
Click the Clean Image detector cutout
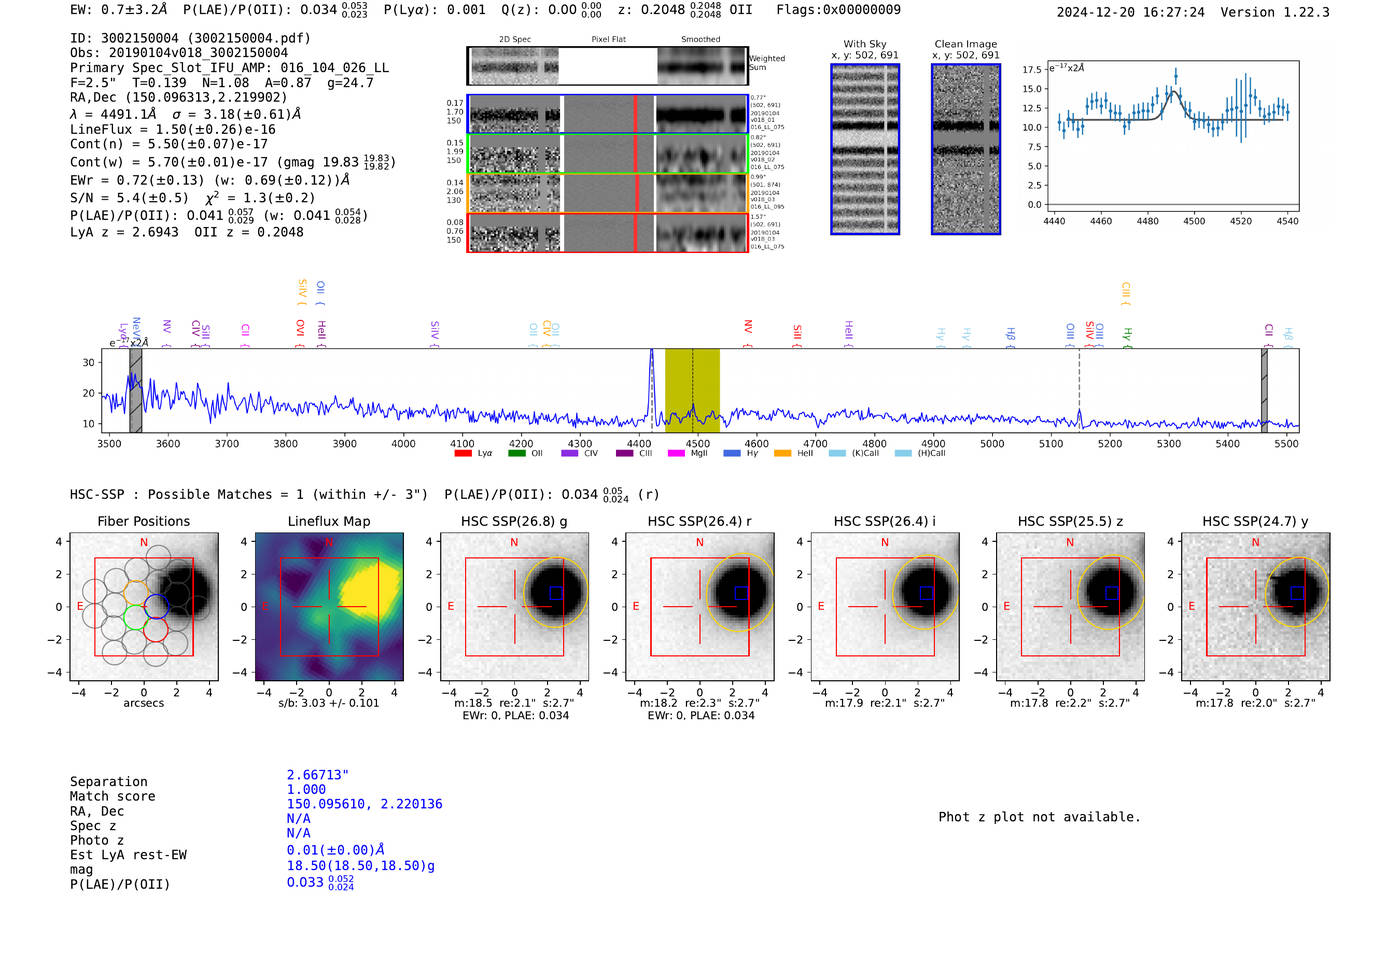(x=966, y=149)
